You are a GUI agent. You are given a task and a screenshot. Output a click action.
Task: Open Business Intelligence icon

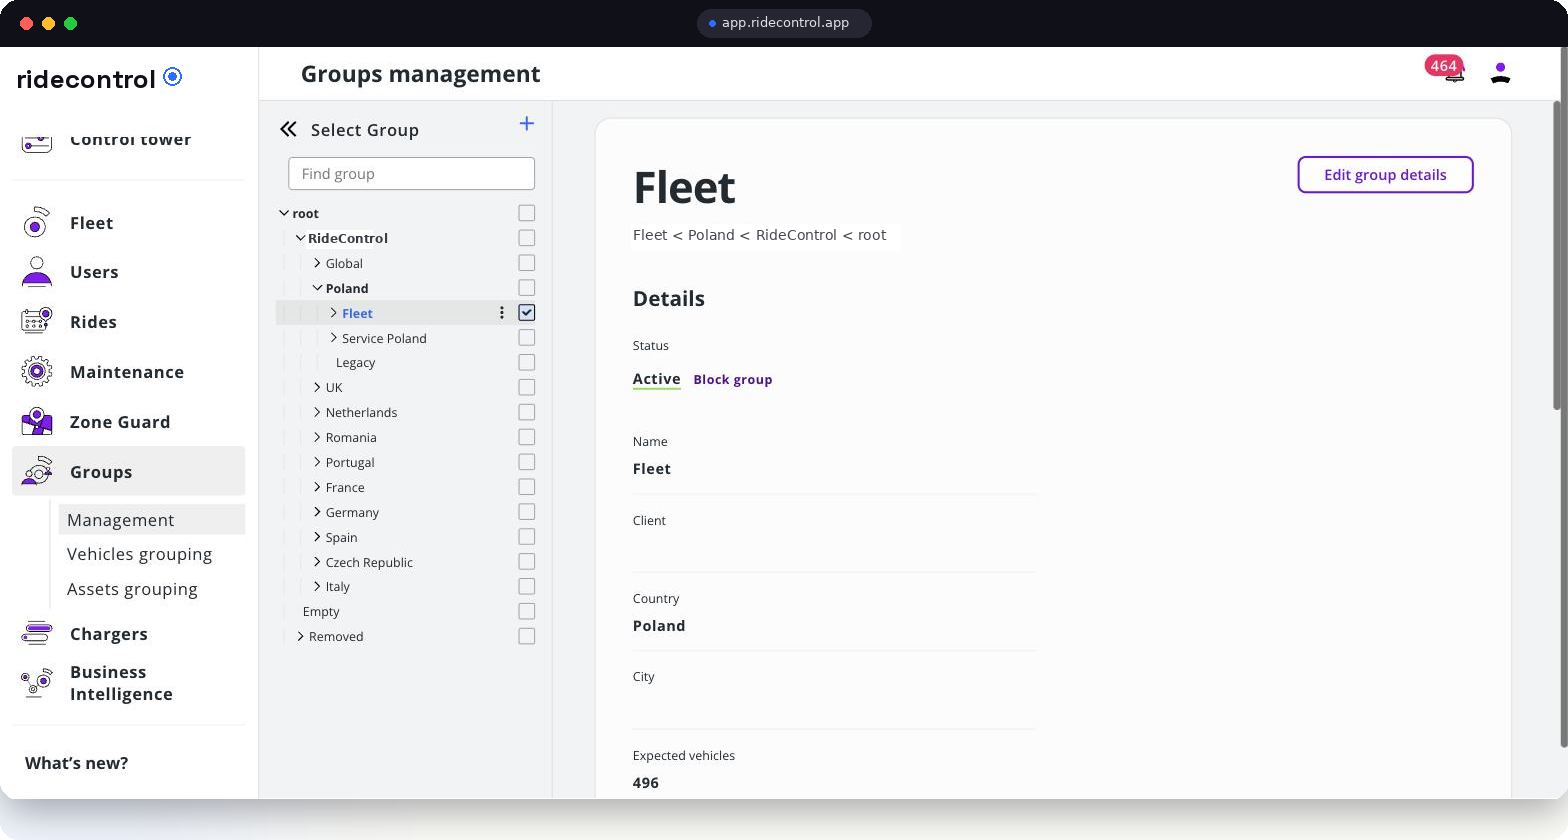[36, 682]
